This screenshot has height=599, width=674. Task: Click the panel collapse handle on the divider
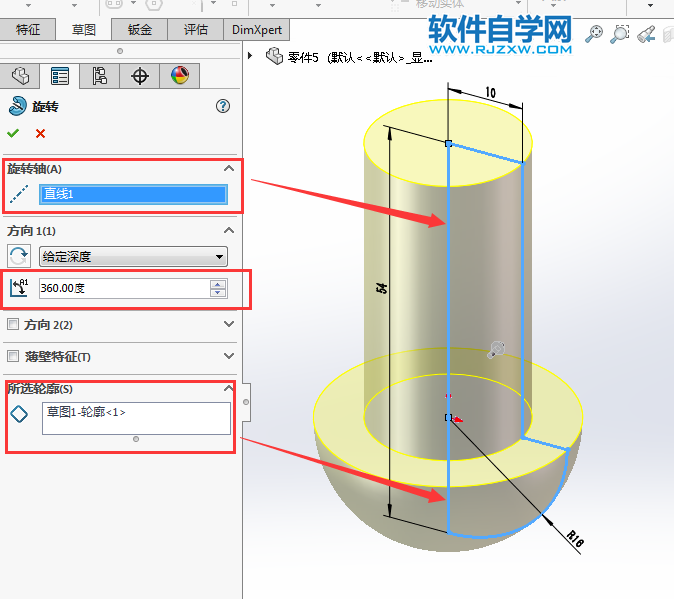(x=246, y=402)
